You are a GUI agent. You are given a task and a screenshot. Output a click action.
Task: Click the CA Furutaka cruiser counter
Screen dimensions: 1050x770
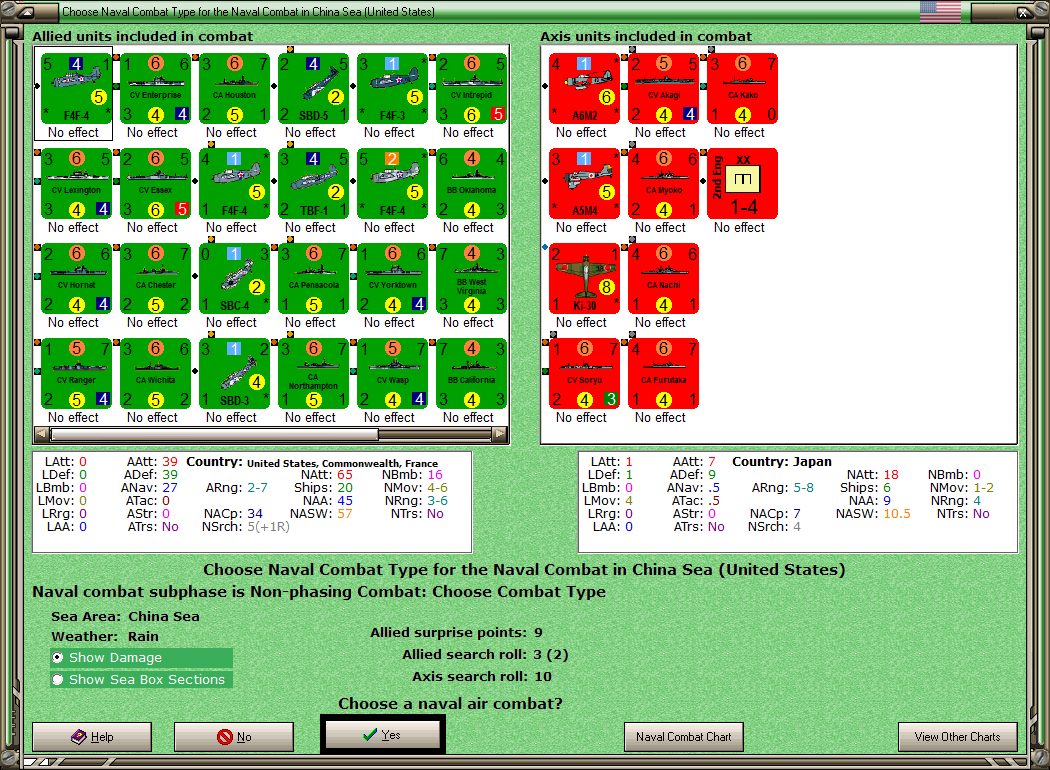664,374
